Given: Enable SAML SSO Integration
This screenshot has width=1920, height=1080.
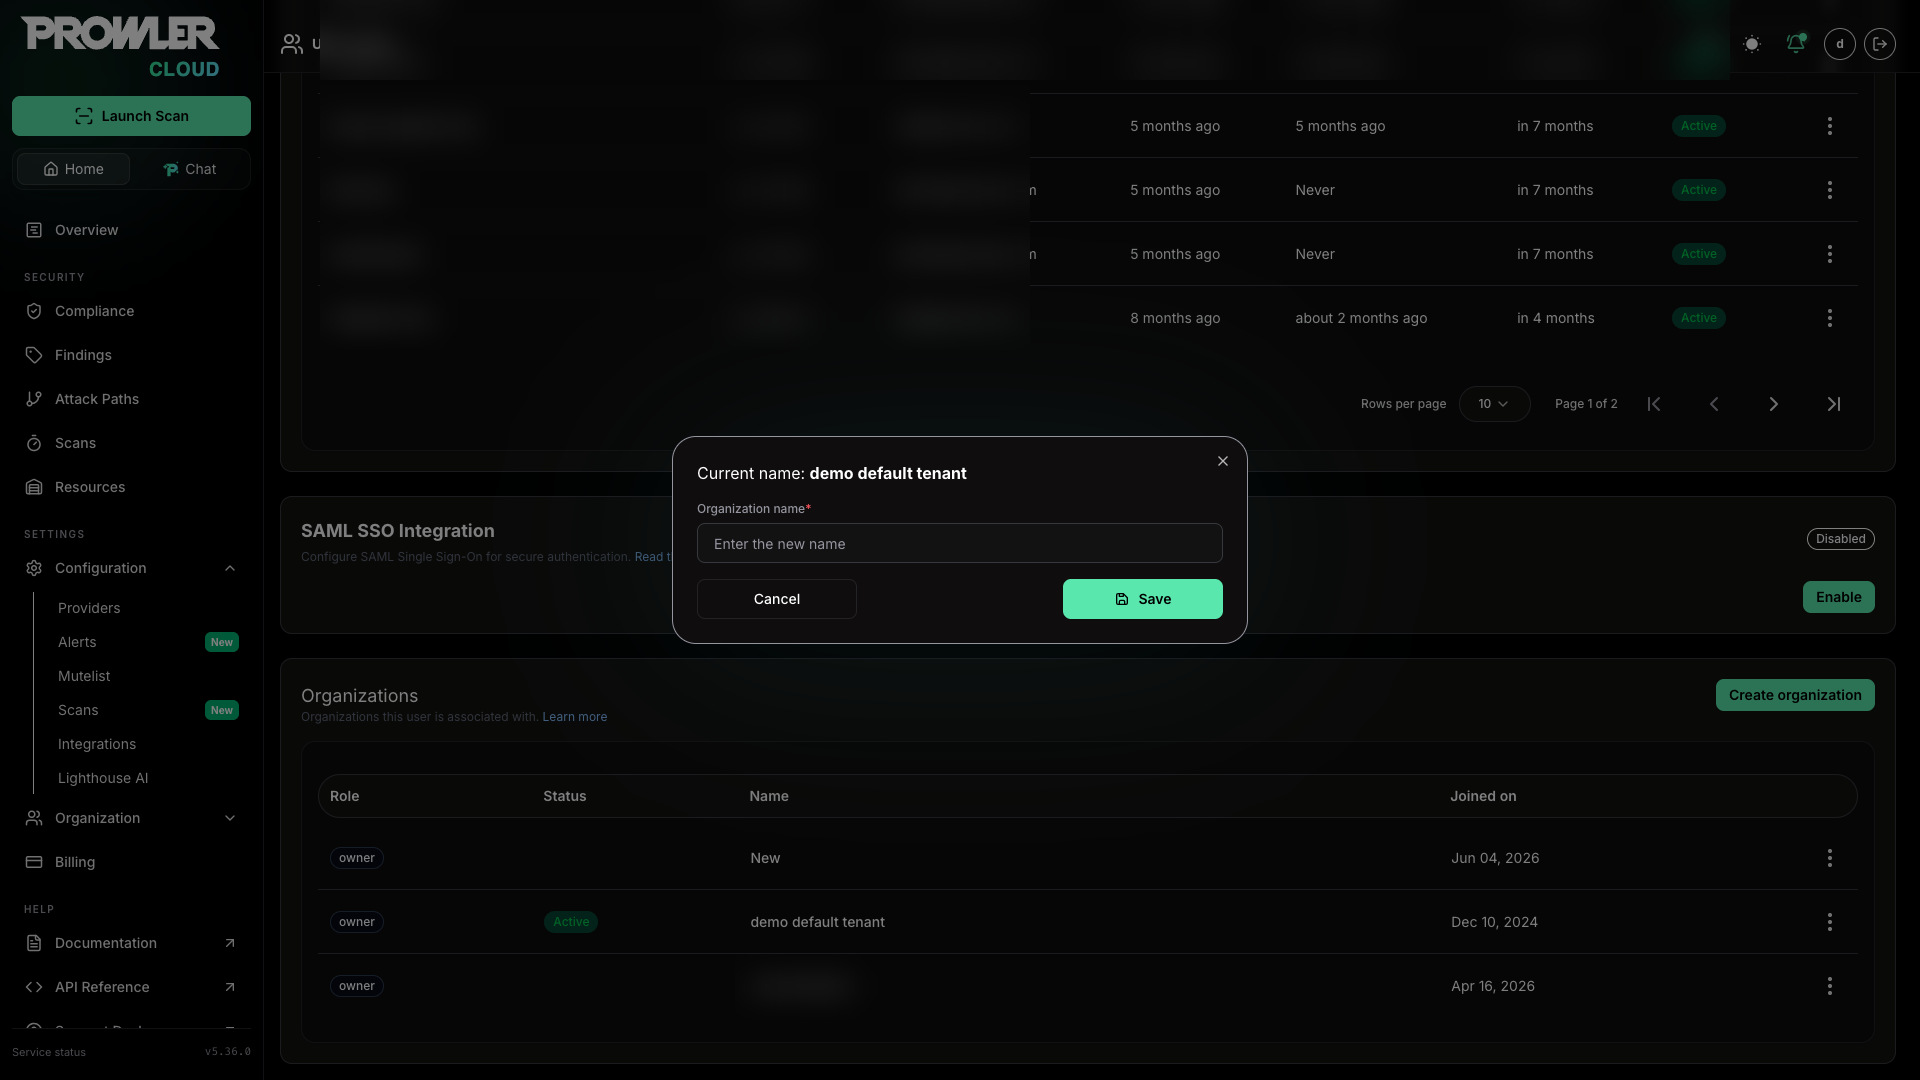Looking at the screenshot, I should tap(1839, 597).
